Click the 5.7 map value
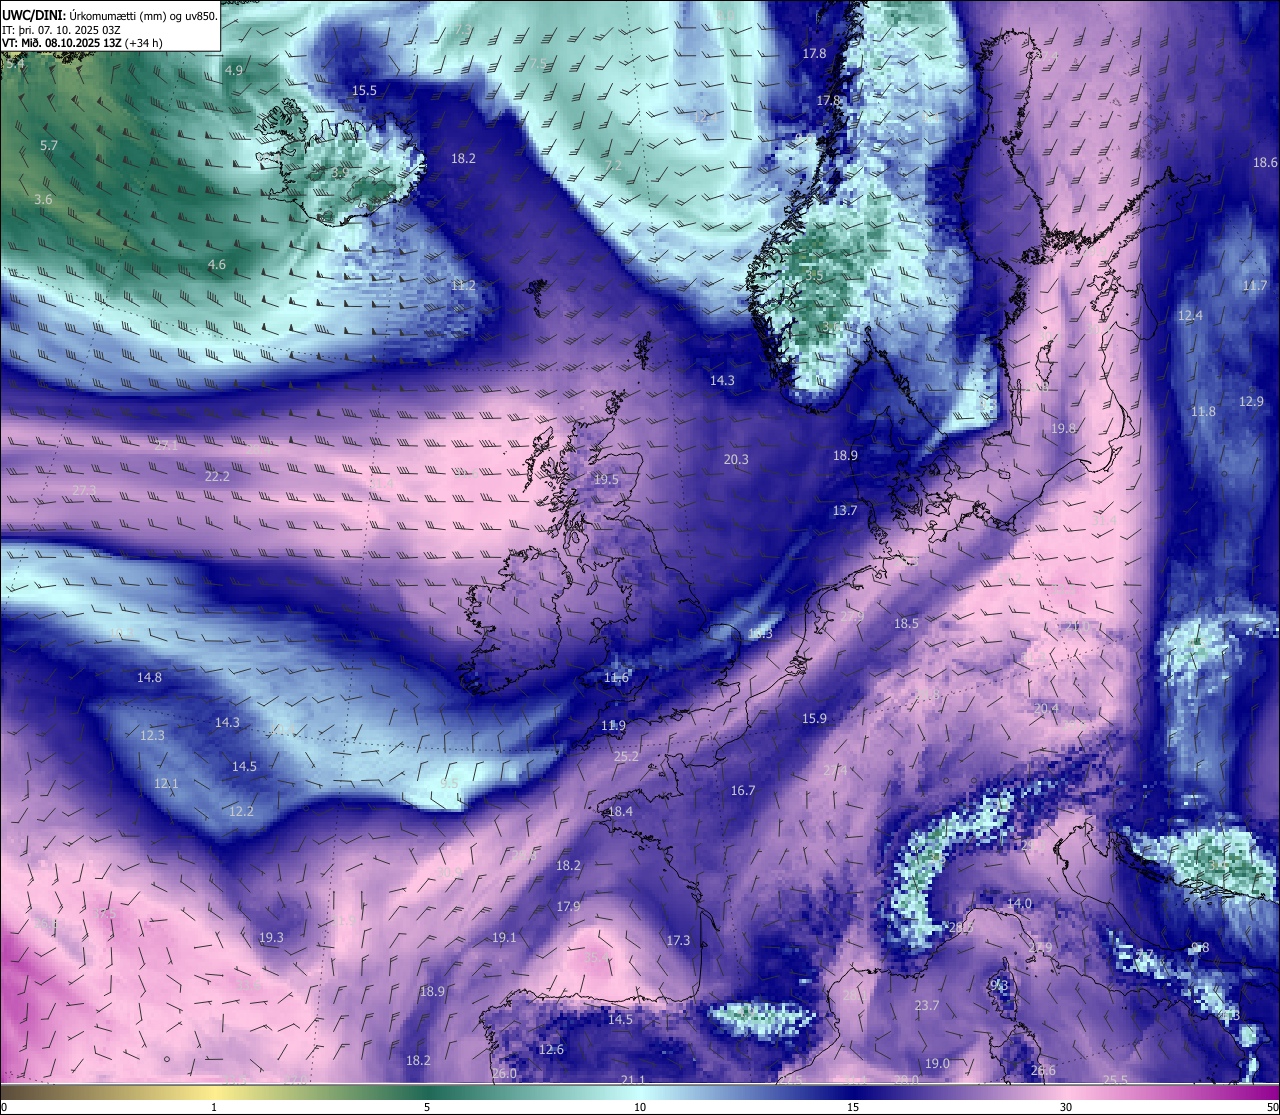This screenshot has width=1280, height=1115. [48, 145]
